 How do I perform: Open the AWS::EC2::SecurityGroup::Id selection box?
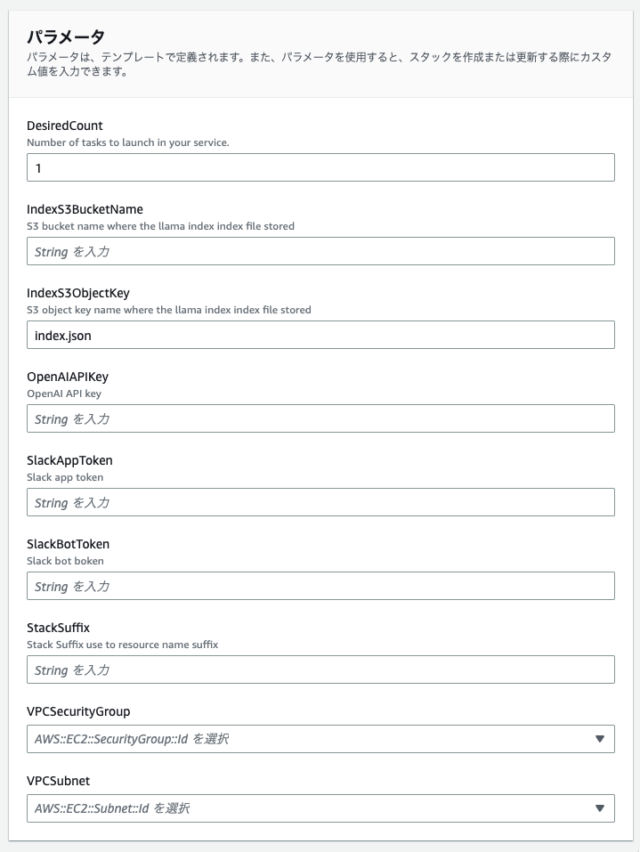[321, 738]
